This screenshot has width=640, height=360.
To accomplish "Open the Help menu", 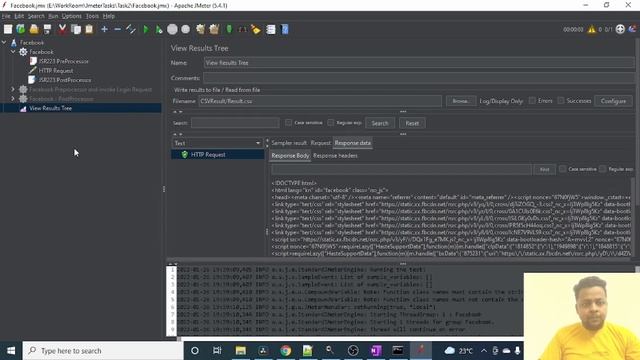I will pos(109,16).
